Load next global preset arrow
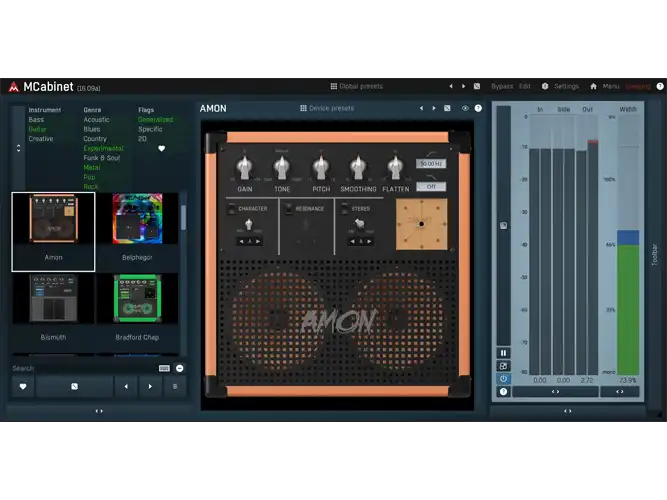 click(x=464, y=86)
